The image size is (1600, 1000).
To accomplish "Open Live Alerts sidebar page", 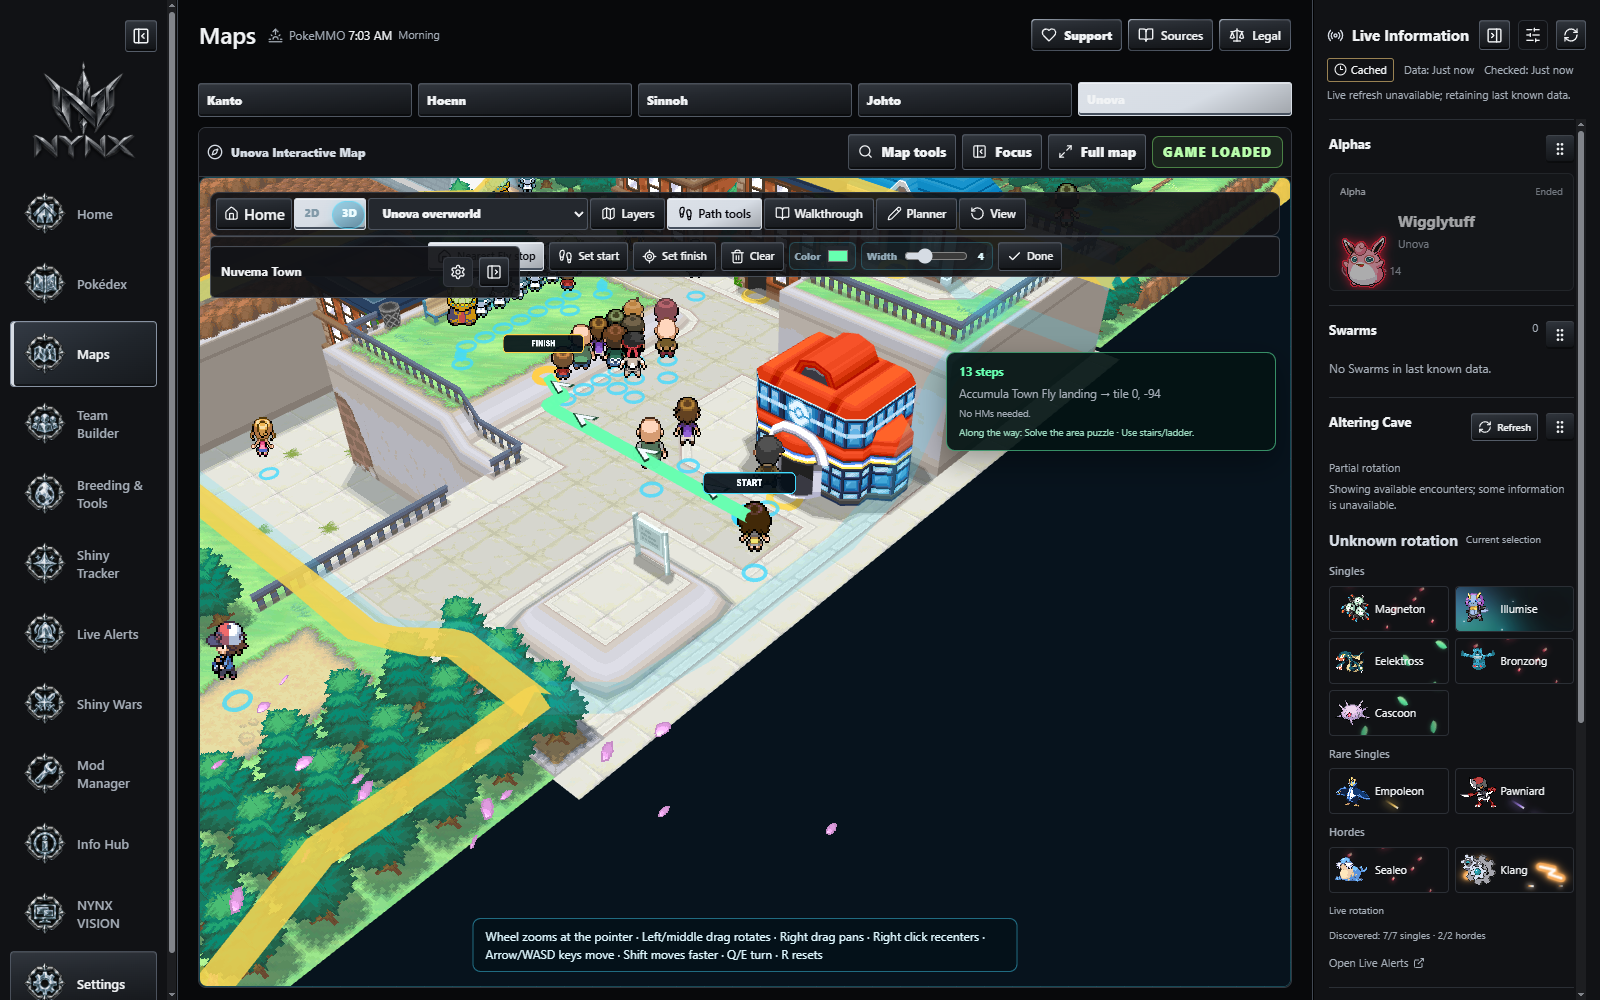I will tap(84, 634).
